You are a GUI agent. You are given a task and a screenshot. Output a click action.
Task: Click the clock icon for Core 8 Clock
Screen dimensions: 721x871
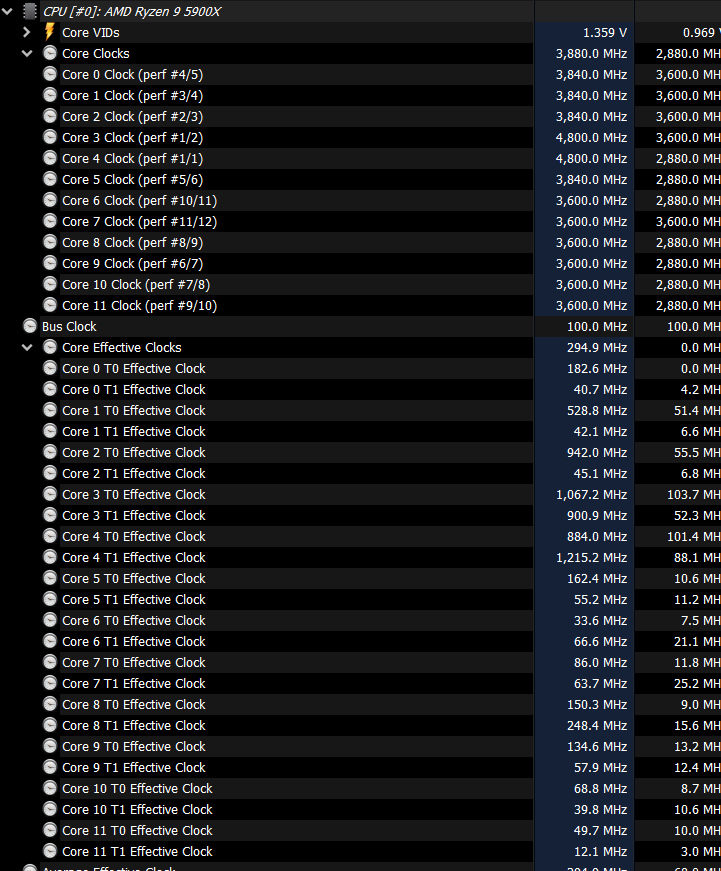point(50,242)
